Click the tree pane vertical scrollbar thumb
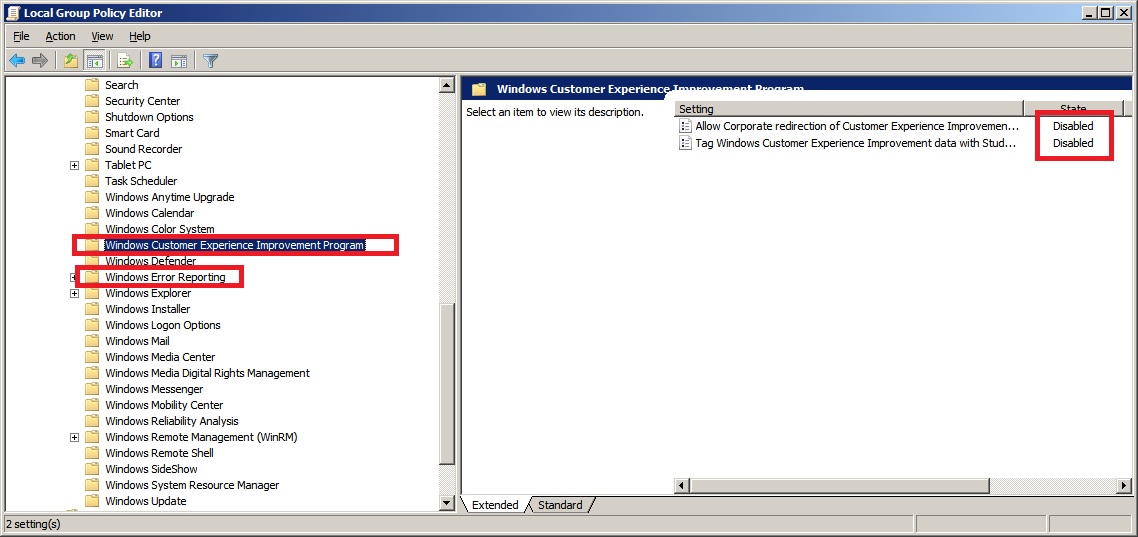This screenshot has width=1138, height=537. click(447, 383)
